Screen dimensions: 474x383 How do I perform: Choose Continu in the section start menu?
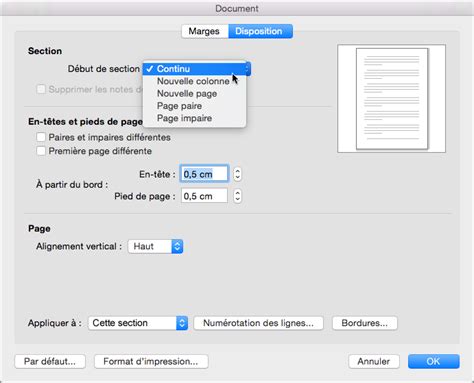pos(196,69)
